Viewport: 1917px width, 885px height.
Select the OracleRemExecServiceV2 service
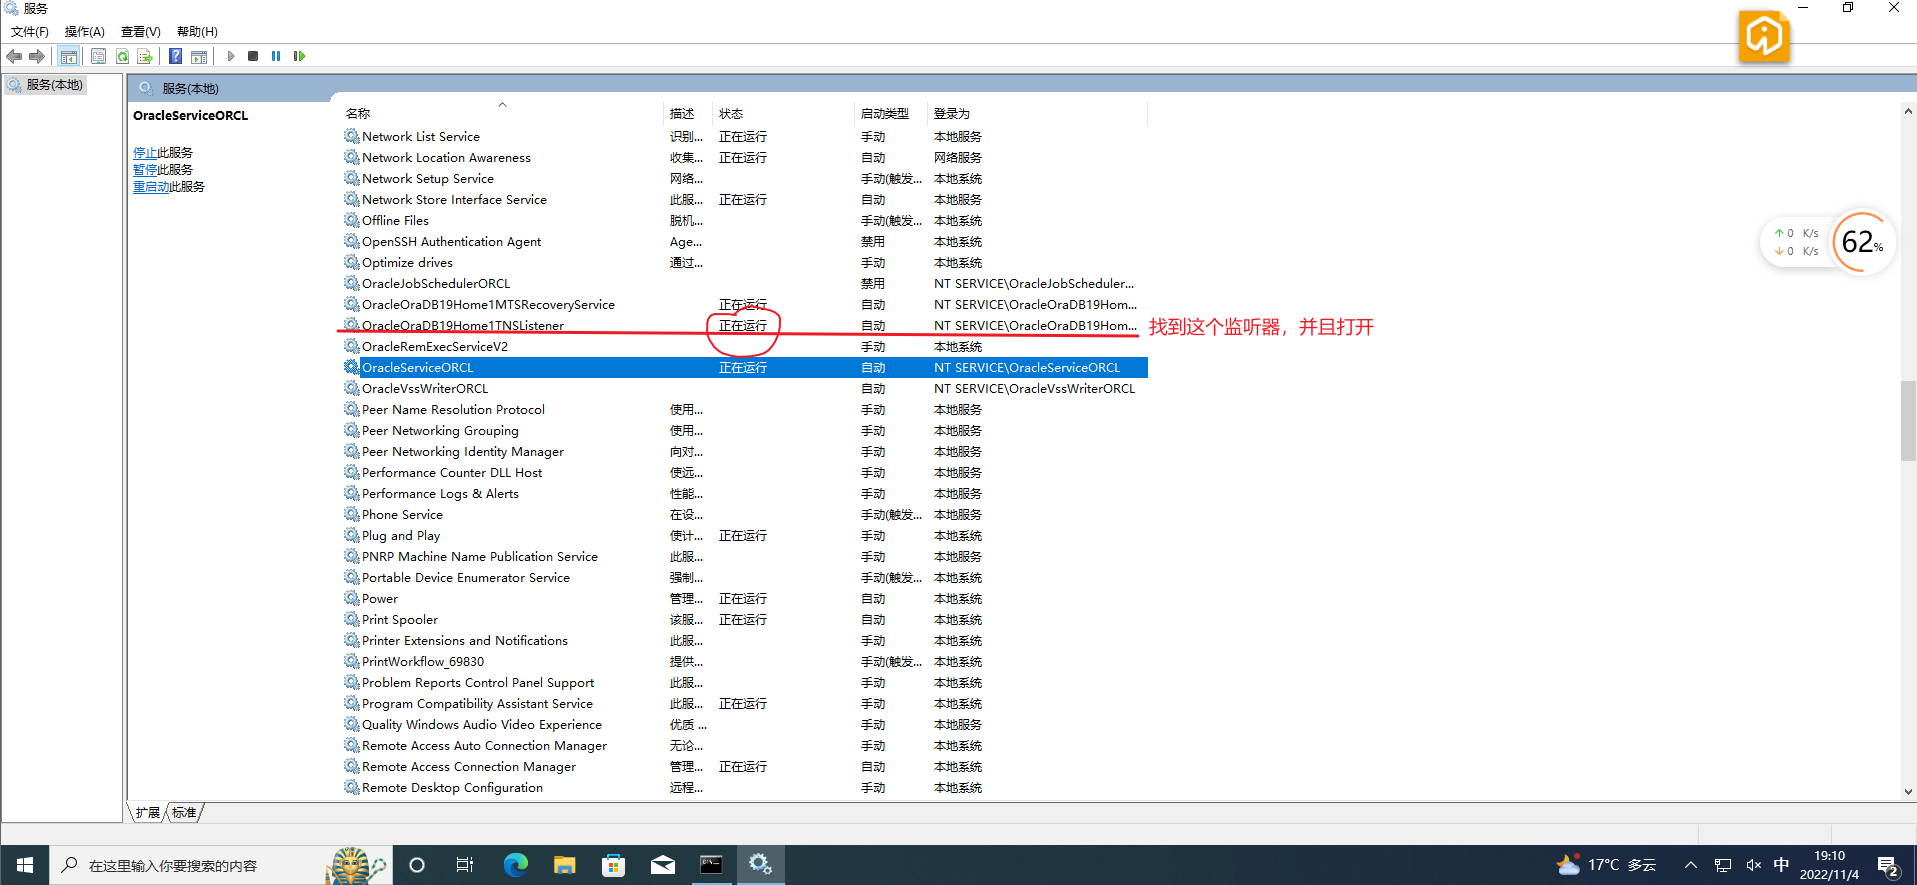(x=435, y=347)
